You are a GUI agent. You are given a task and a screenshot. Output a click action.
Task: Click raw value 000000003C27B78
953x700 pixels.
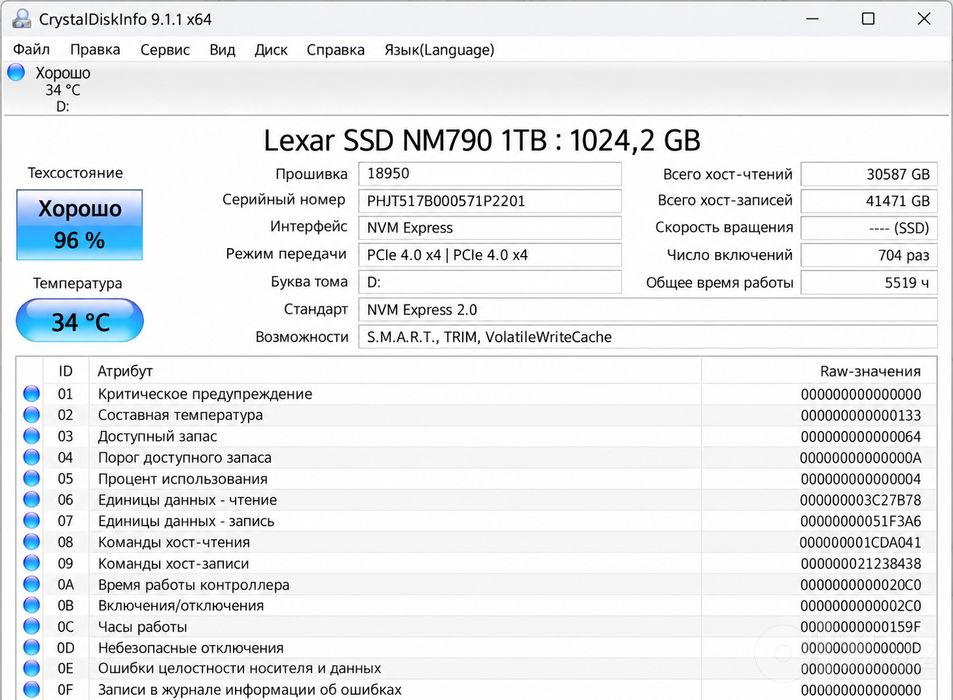861,500
